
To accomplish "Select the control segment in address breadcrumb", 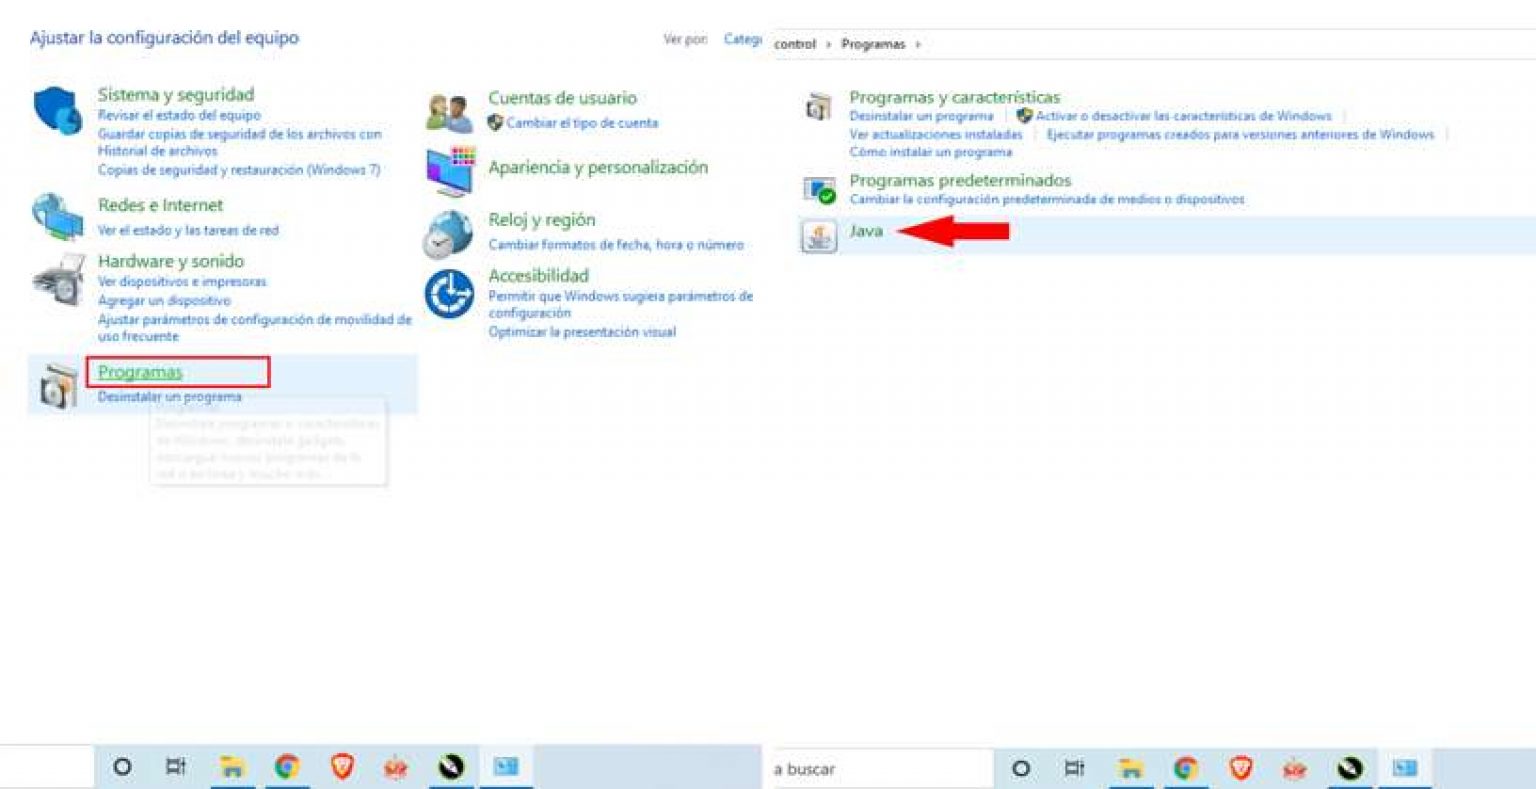I will [795, 44].
